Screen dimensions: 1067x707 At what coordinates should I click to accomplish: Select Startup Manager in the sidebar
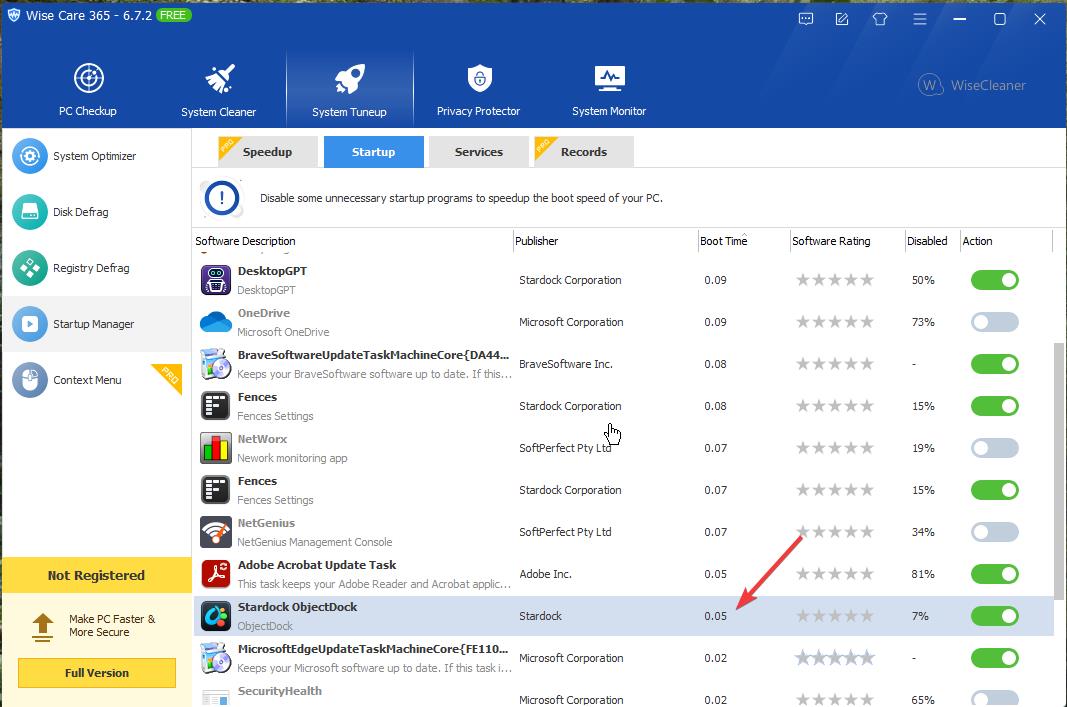coord(97,324)
